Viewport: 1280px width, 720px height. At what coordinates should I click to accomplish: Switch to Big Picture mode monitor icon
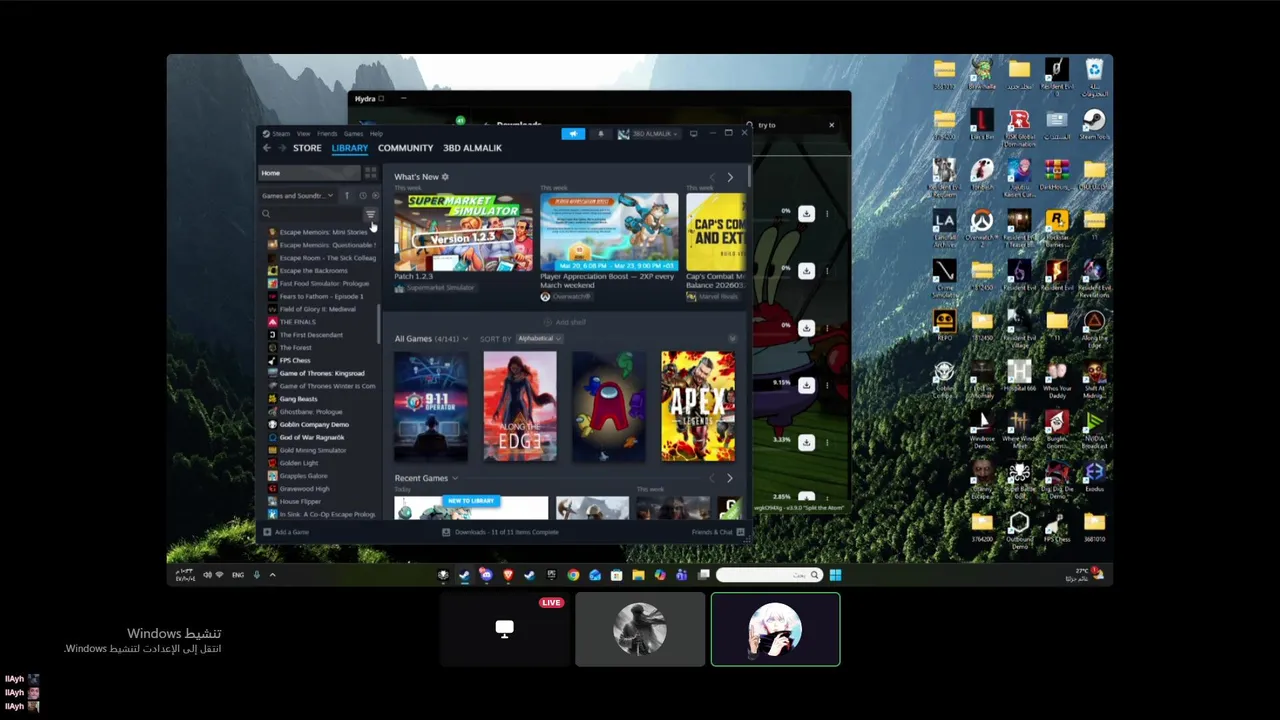point(693,134)
